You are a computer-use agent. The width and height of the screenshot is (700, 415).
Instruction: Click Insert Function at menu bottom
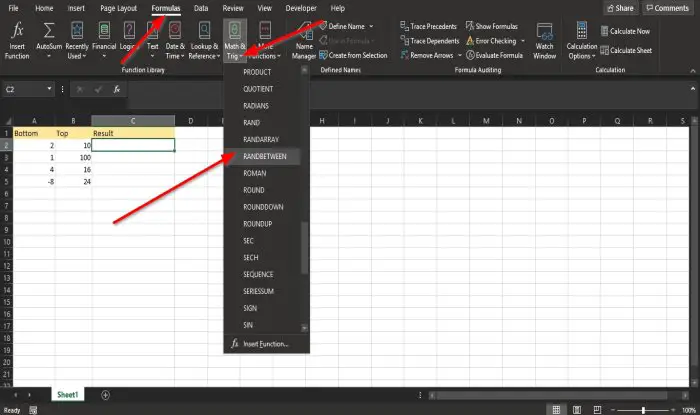[266, 344]
